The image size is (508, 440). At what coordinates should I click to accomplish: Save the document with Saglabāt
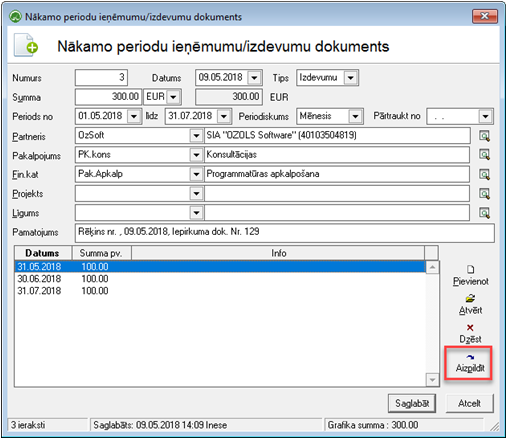click(412, 404)
